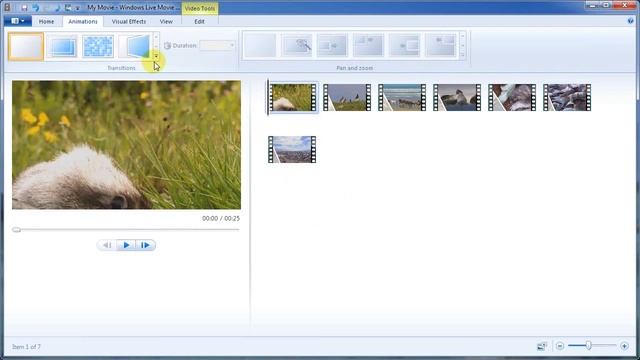The height and width of the screenshot is (360, 640).
Task: Select the first grass clip on the storyboard
Action: click(292, 98)
